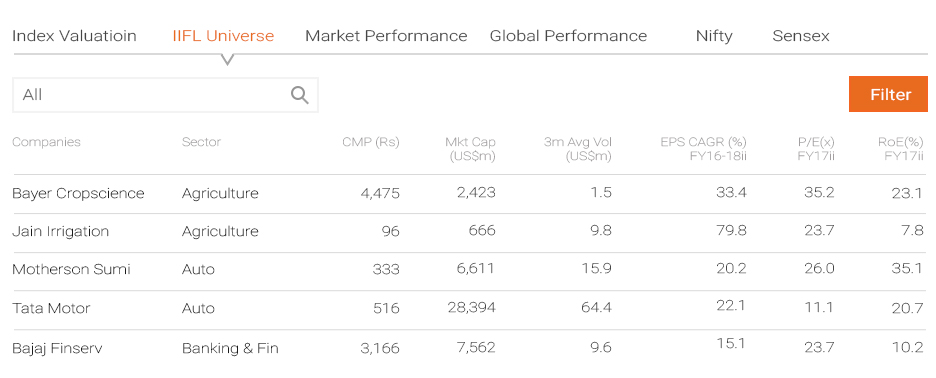Switch to the Market Performance tab
The width and height of the screenshot is (936, 378).
point(386,36)
